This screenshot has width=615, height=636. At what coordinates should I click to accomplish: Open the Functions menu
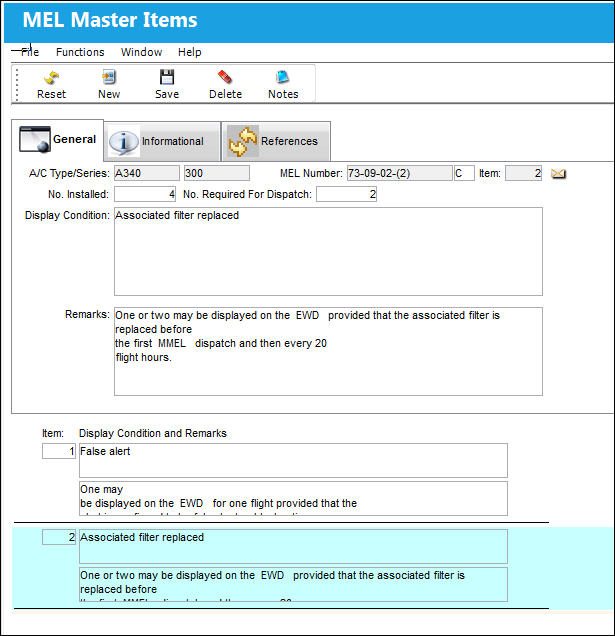tap(80, 52)
